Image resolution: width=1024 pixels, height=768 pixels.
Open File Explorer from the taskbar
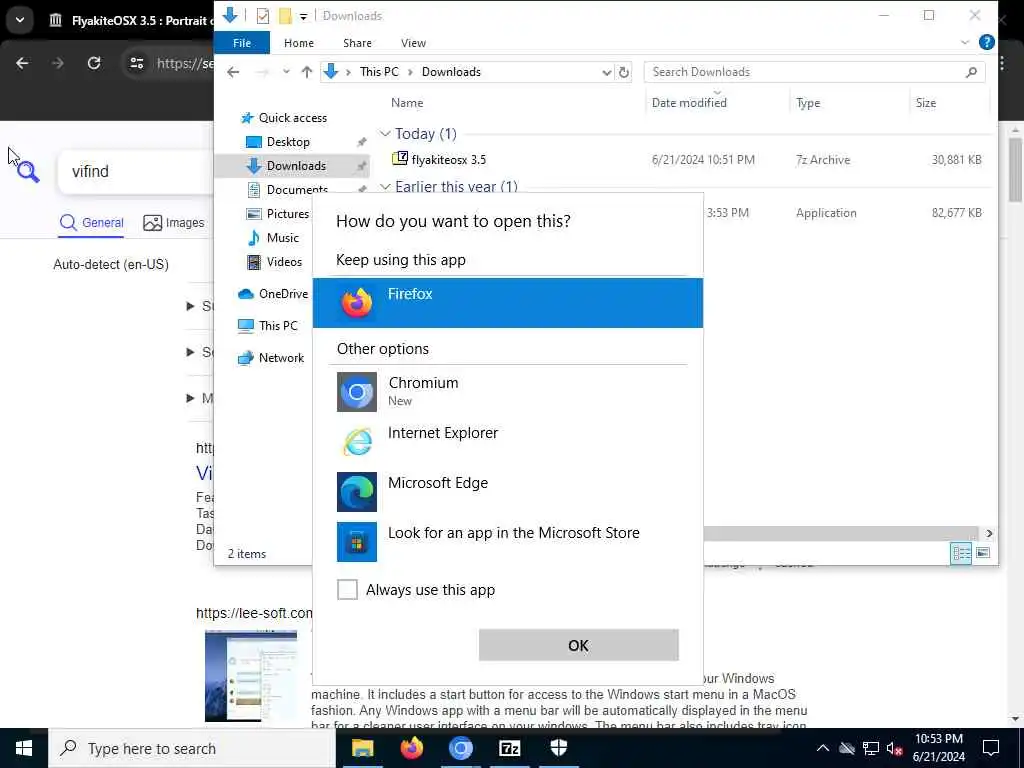pos(362,748)
